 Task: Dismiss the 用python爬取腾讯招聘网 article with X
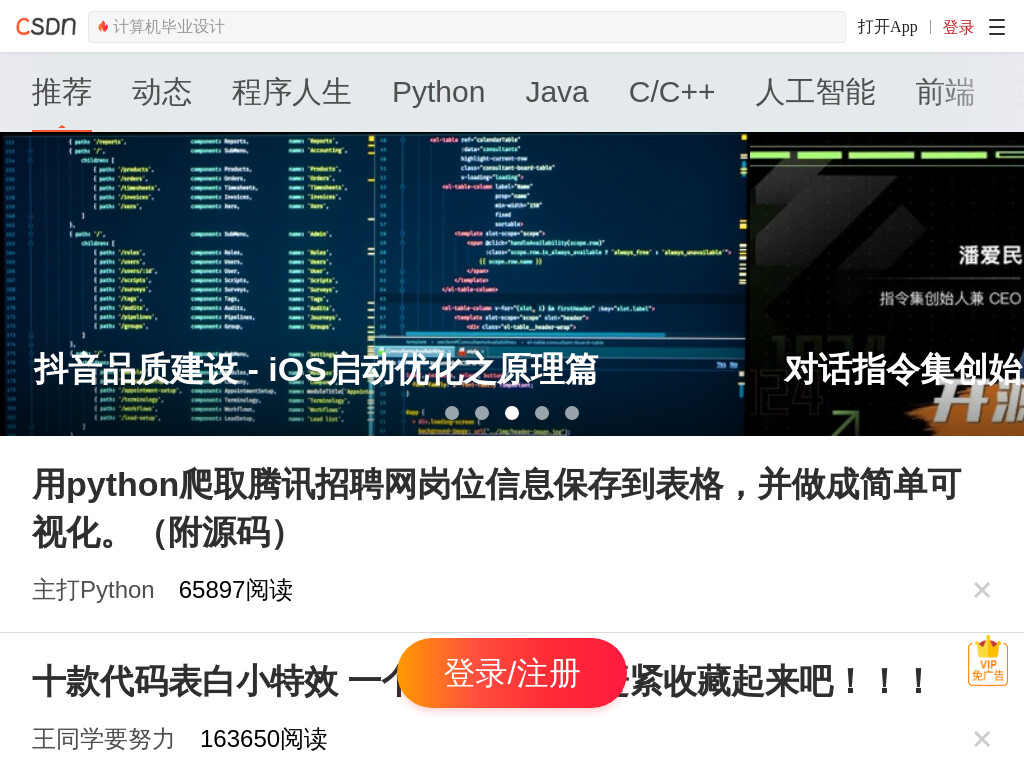point(982,590)
